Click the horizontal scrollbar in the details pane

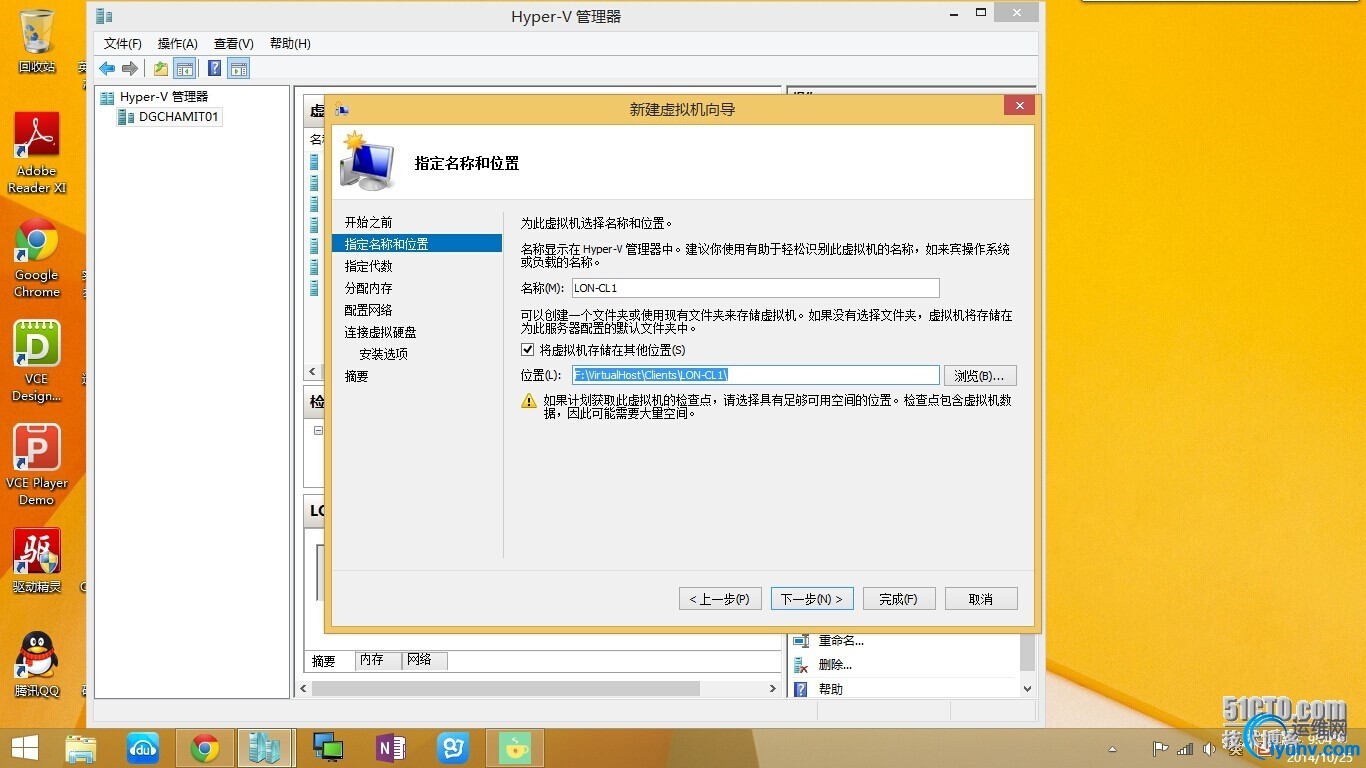click(505, 689)
